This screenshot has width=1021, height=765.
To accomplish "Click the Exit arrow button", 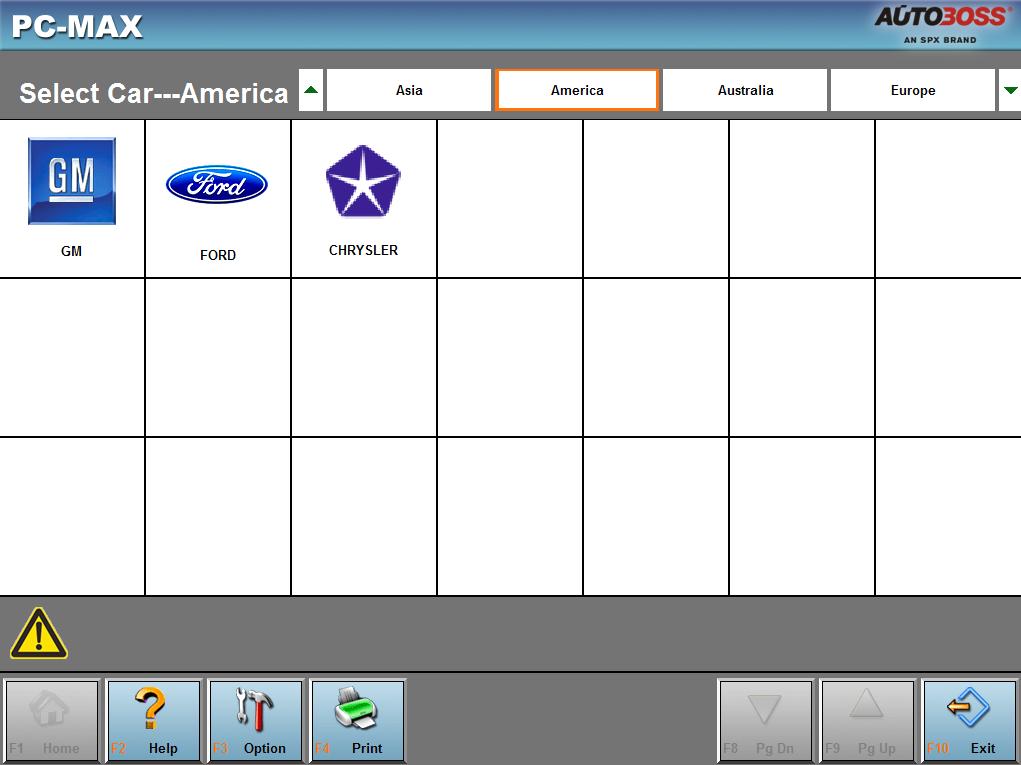I will pos(970,721).
